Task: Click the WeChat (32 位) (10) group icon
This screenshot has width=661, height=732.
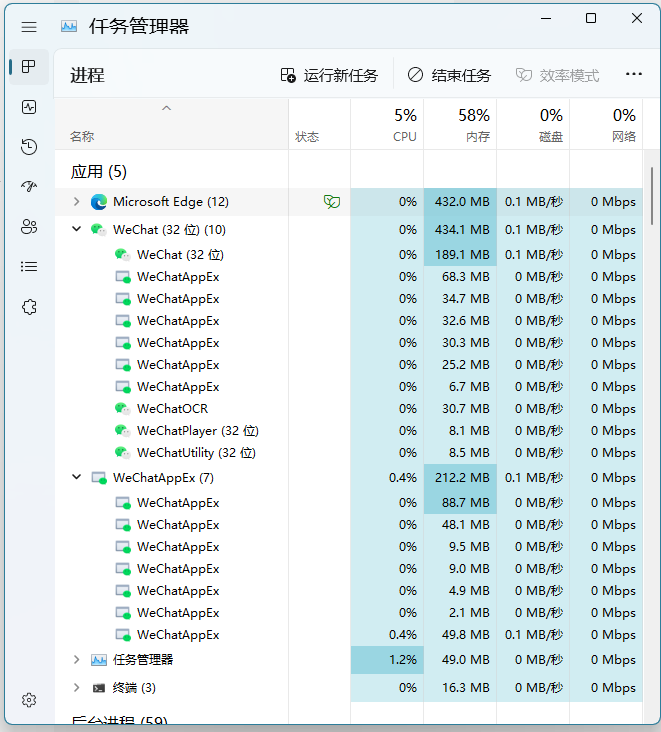Action: (x=98, y=230)
